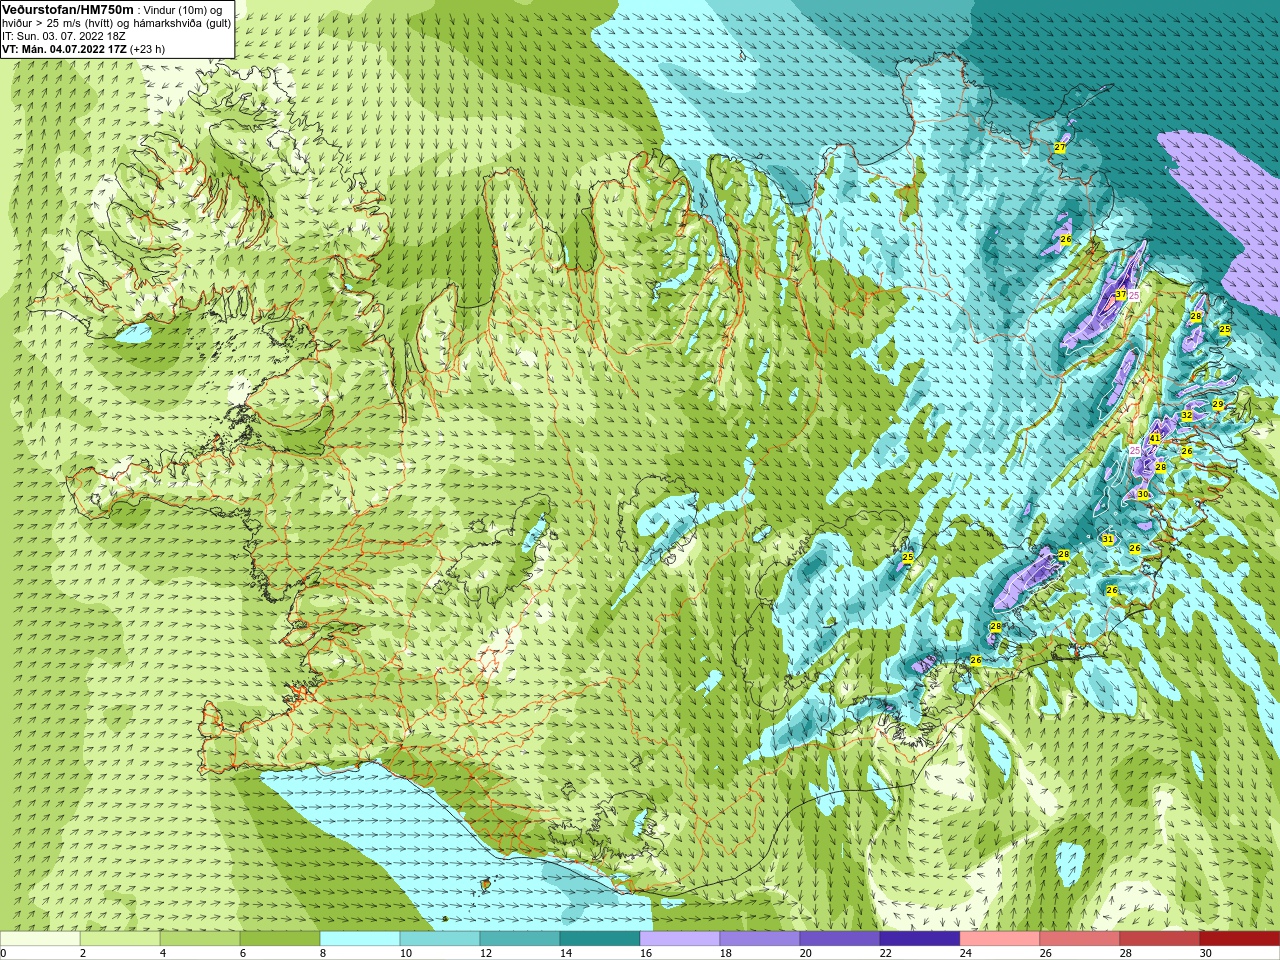Image resolution: width=1280 pixels, height=960 pixels.
Task: Click the legend scale number 8
Action: (324, 953)
